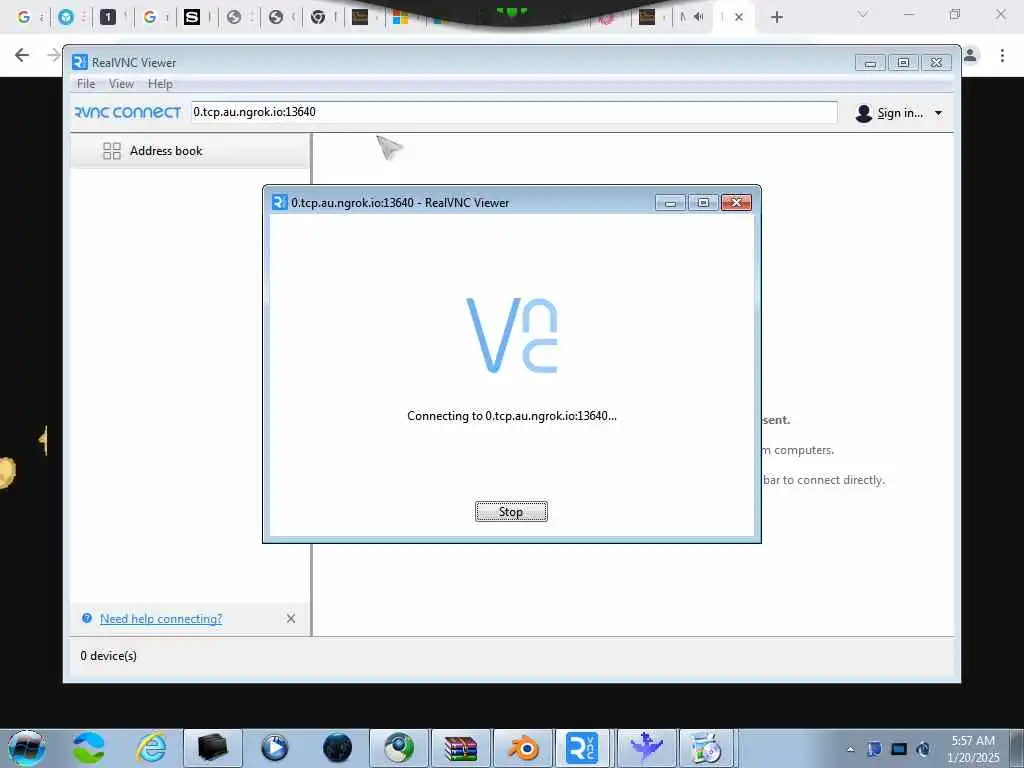Click the RealVNC Viewer main window title icon
Viewport: 1024px width, 768px height.
tap(80, 62)
